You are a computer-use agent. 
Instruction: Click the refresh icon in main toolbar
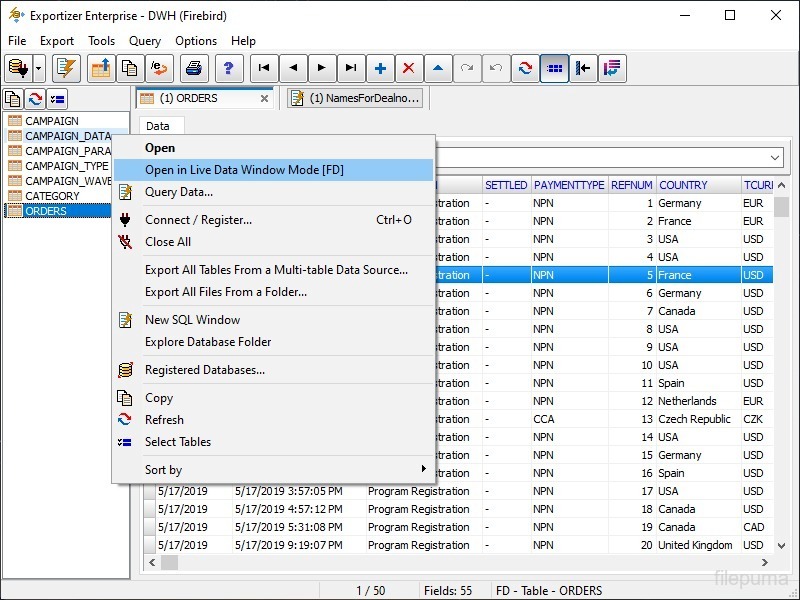tap(524, 68)
